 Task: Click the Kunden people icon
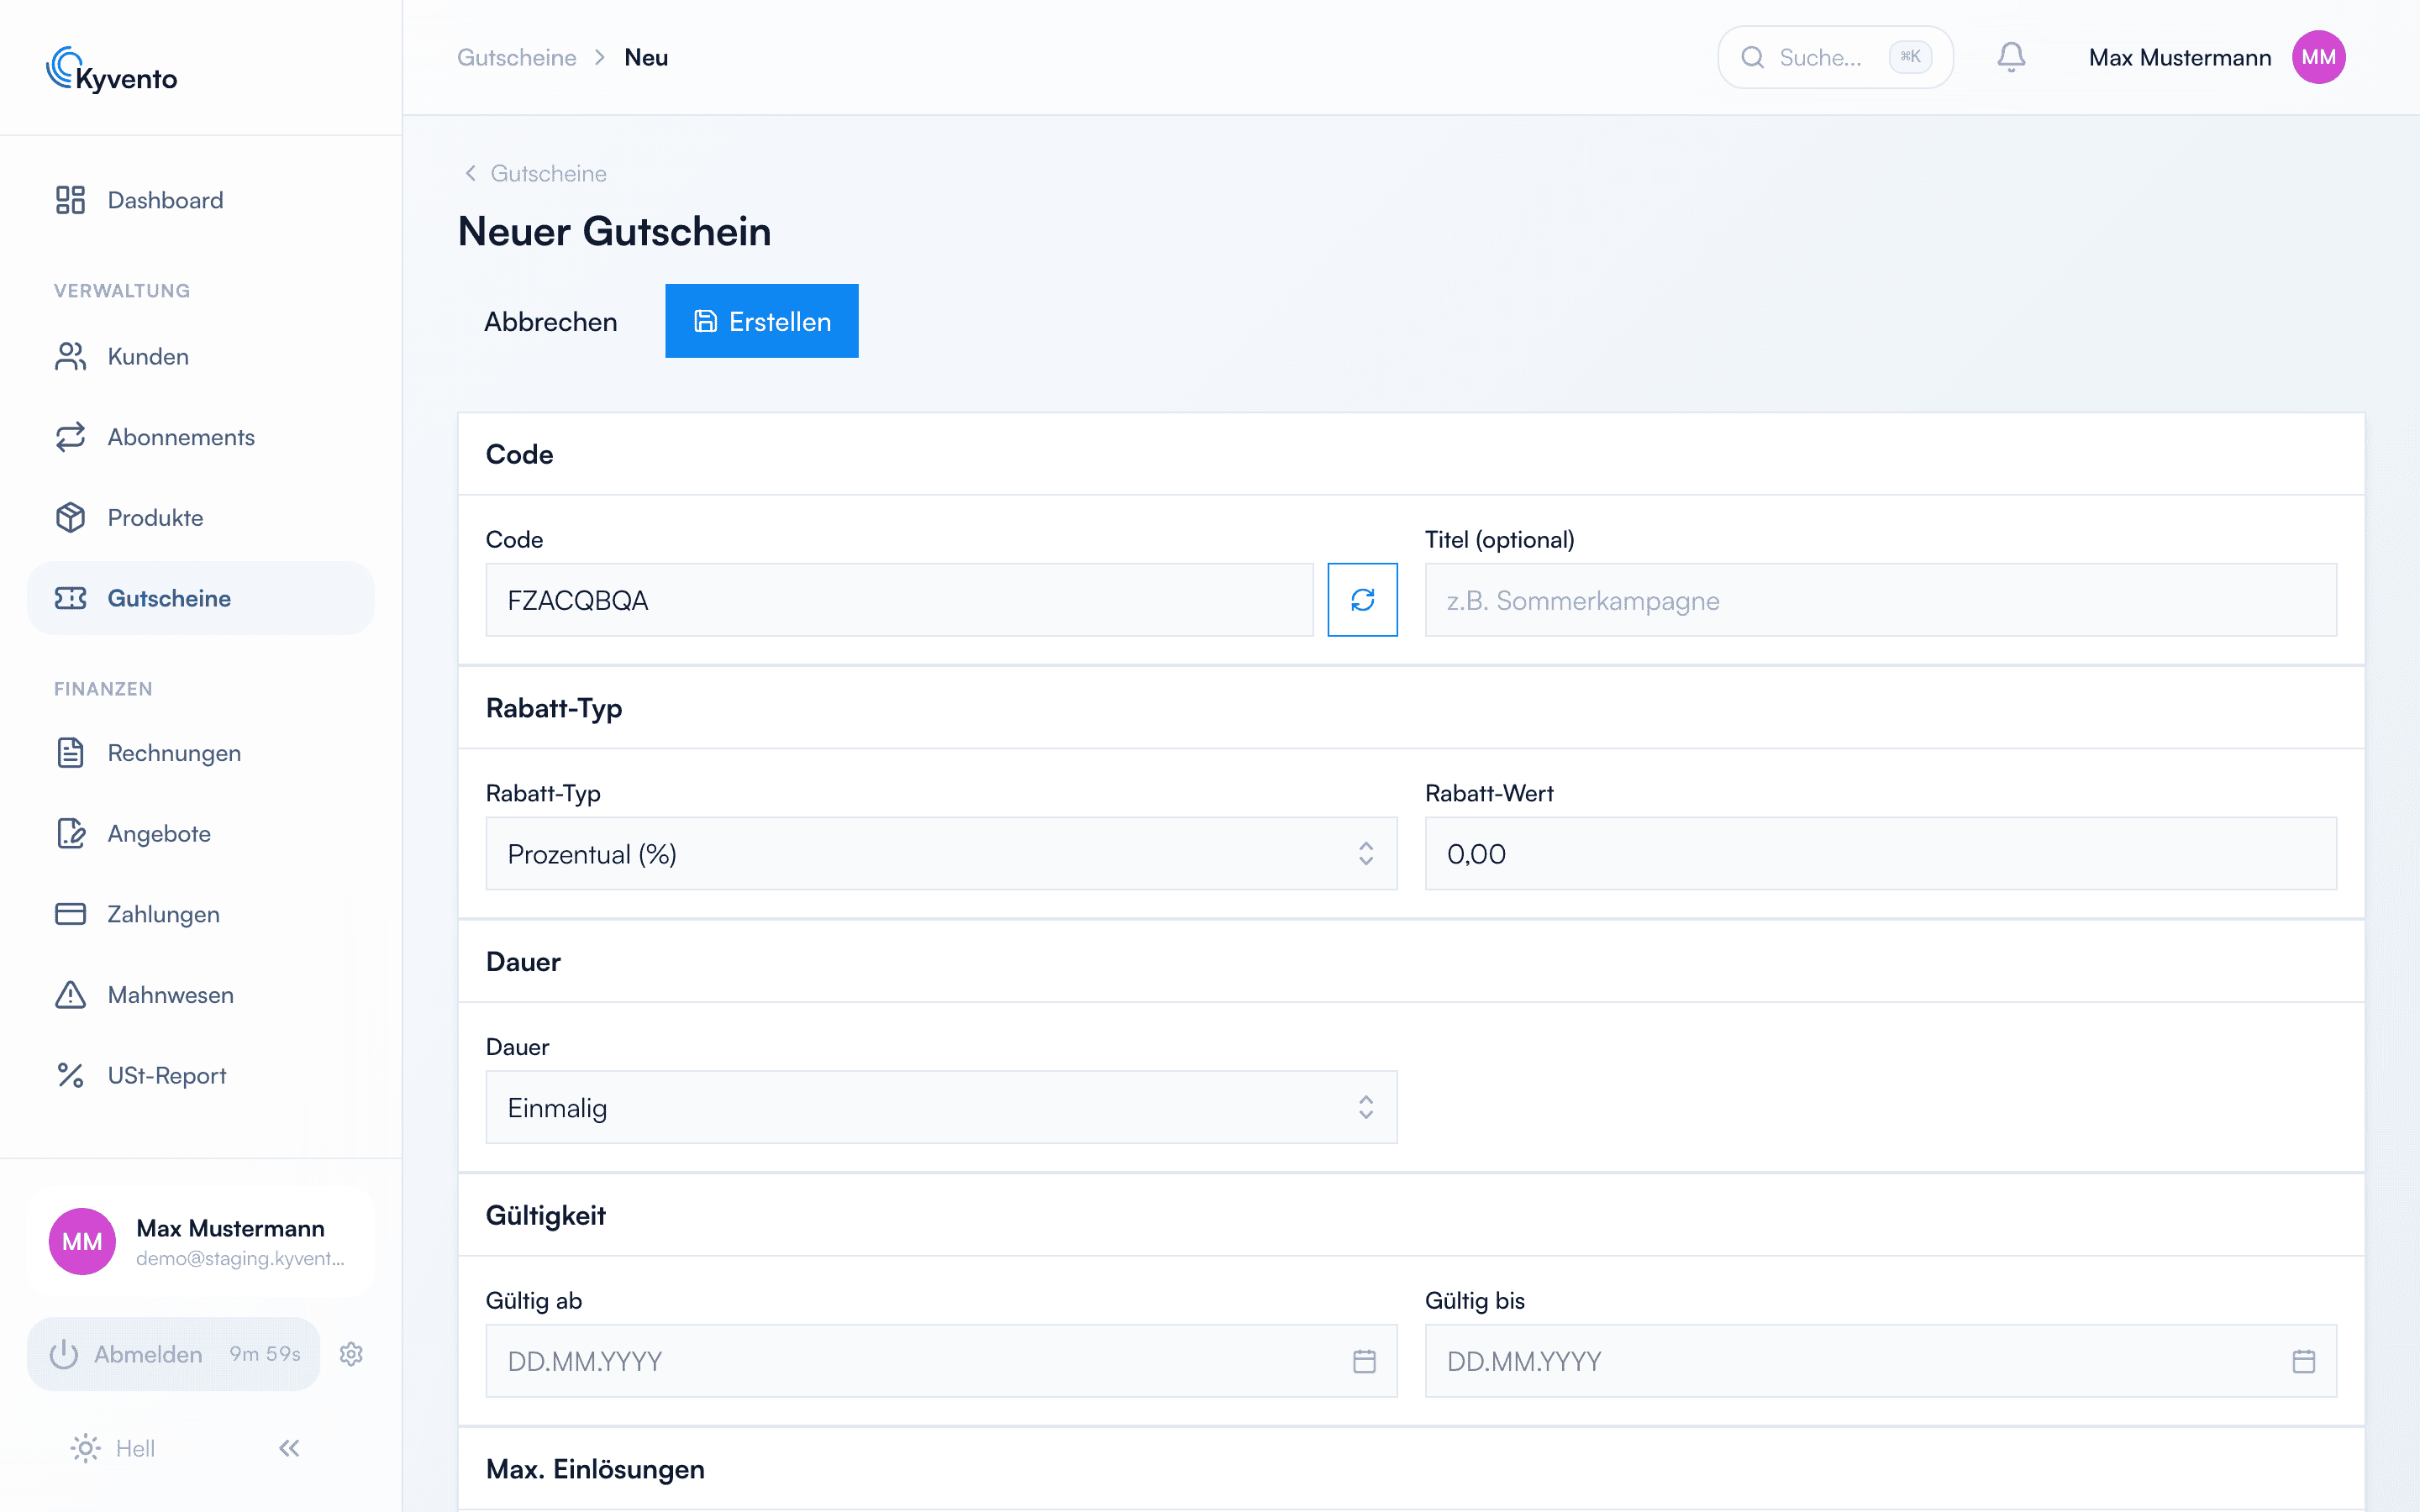click(x=70, y=357)
